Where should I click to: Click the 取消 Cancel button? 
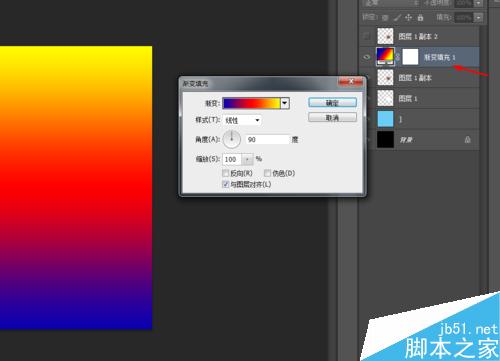pyautogui.click(x=332, y=118)
